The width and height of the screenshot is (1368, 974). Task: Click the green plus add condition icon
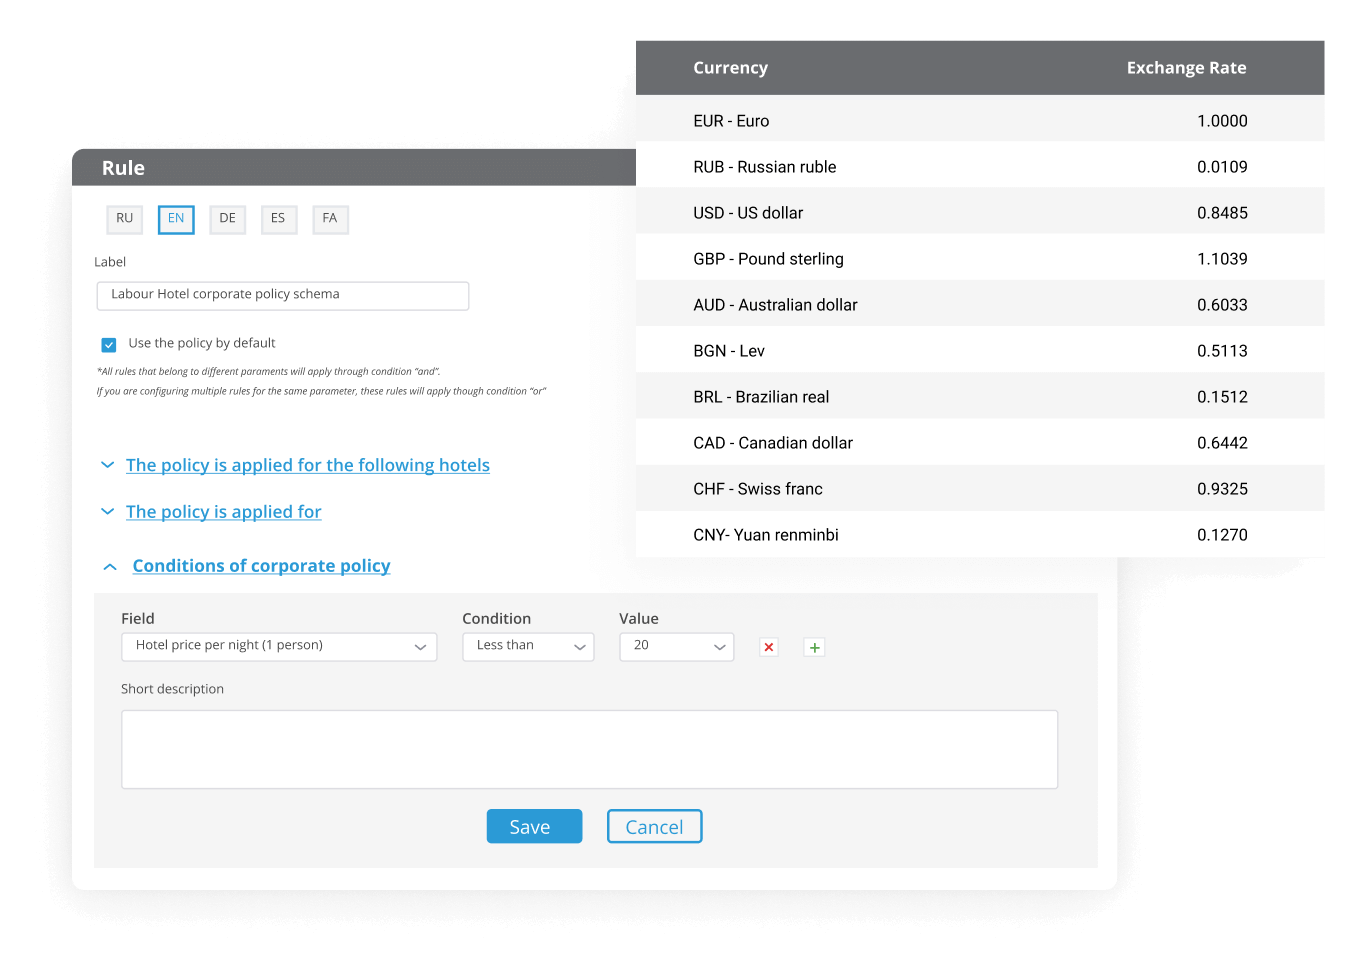tap(814, 647)
